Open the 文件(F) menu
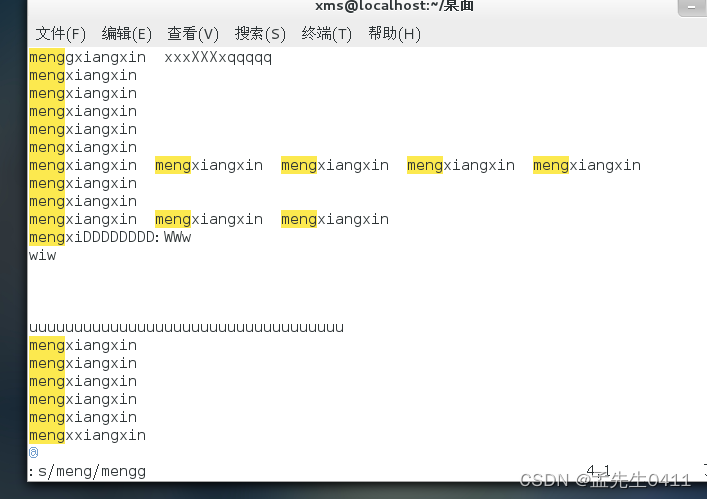 60,34
